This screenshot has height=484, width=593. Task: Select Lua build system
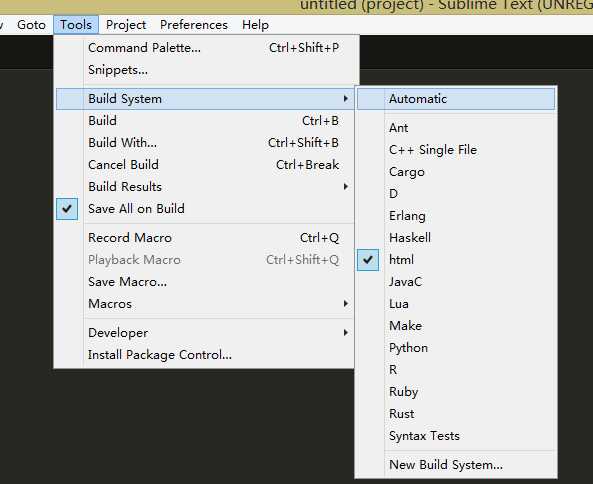coord(456,304)
